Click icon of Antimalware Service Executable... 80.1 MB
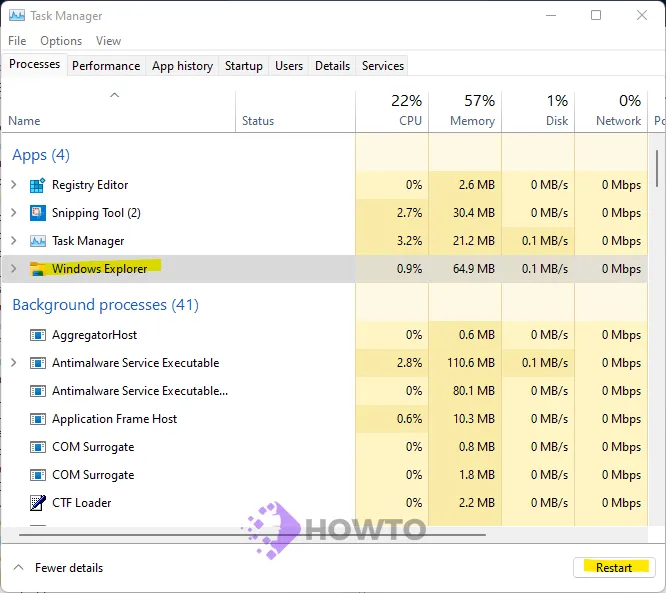This screenshot has height=593, width=666. (37, 391)
